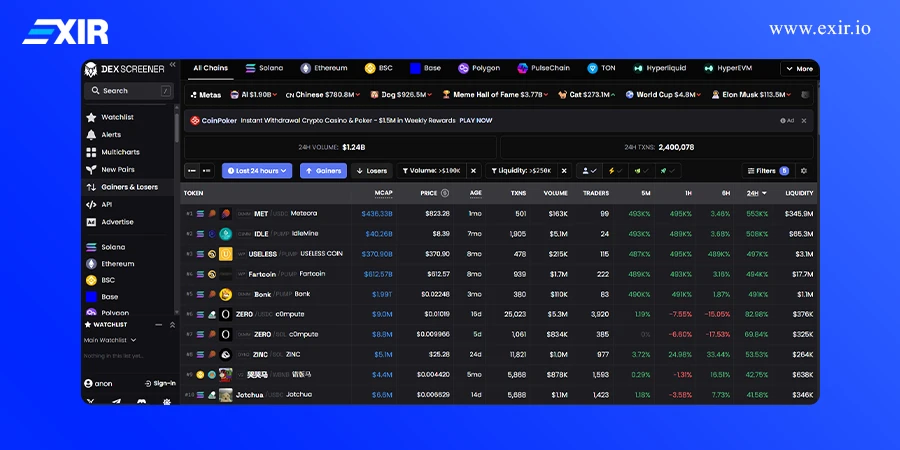Open the Last 24 hours dropdown

pyautogui.click(x=257, y=171)
